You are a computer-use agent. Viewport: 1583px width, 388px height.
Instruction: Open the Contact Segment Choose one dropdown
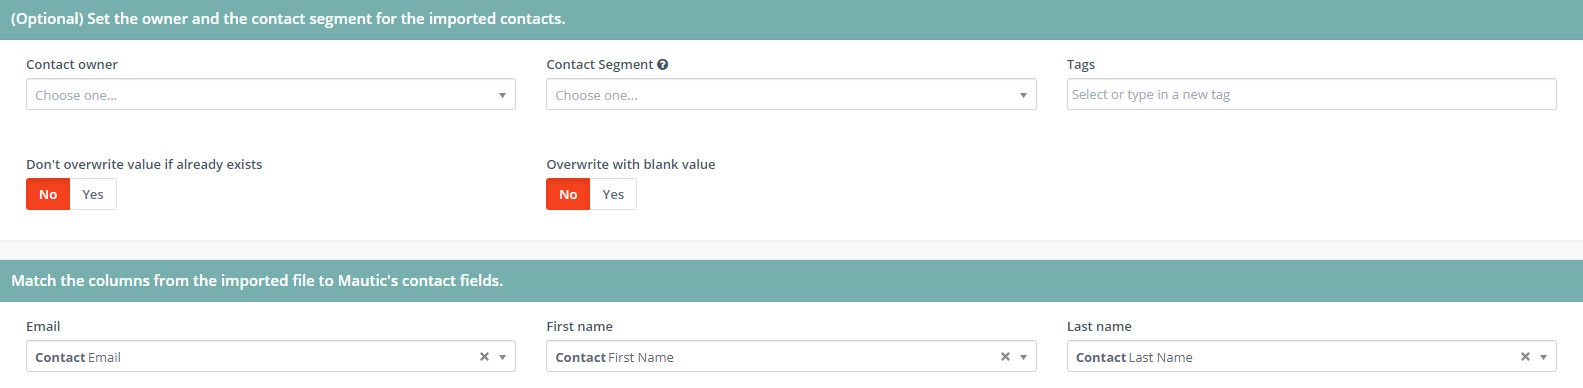point(791,95)
